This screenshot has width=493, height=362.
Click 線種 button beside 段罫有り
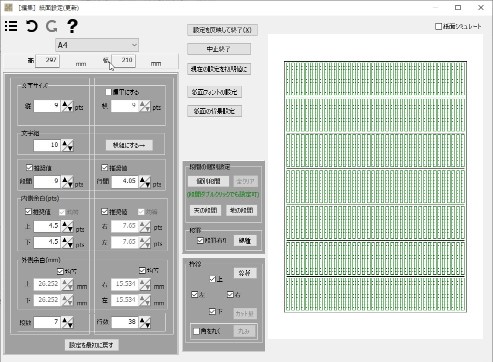coord(245,240)
